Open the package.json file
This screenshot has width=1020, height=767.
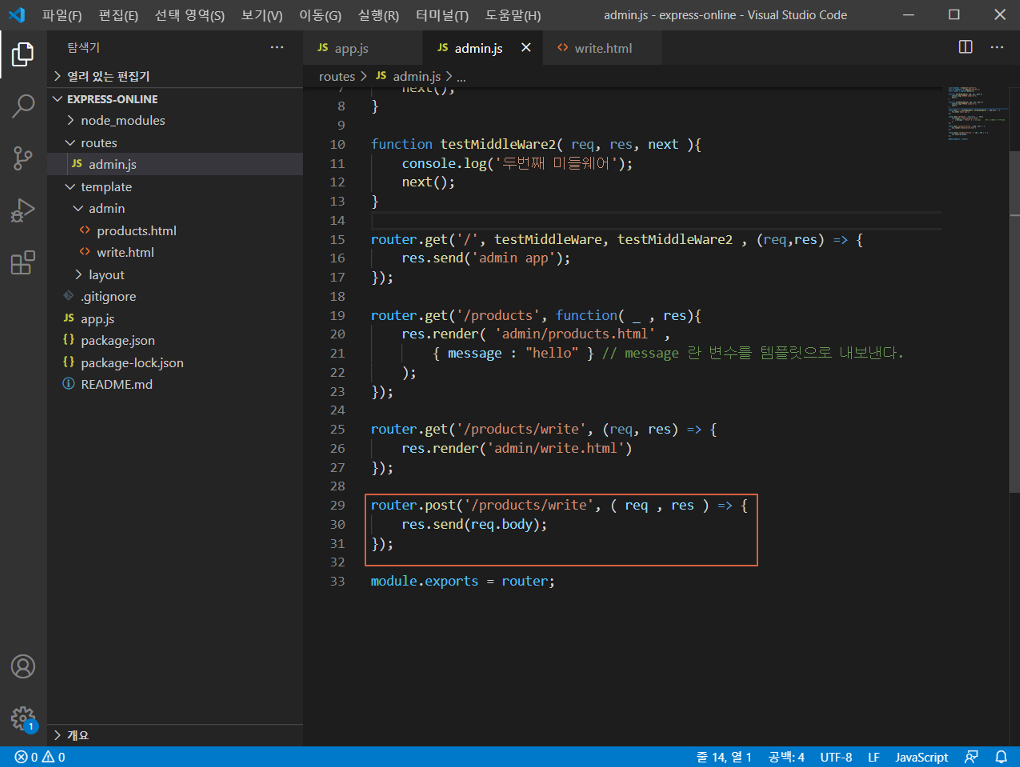click(176, 340)
